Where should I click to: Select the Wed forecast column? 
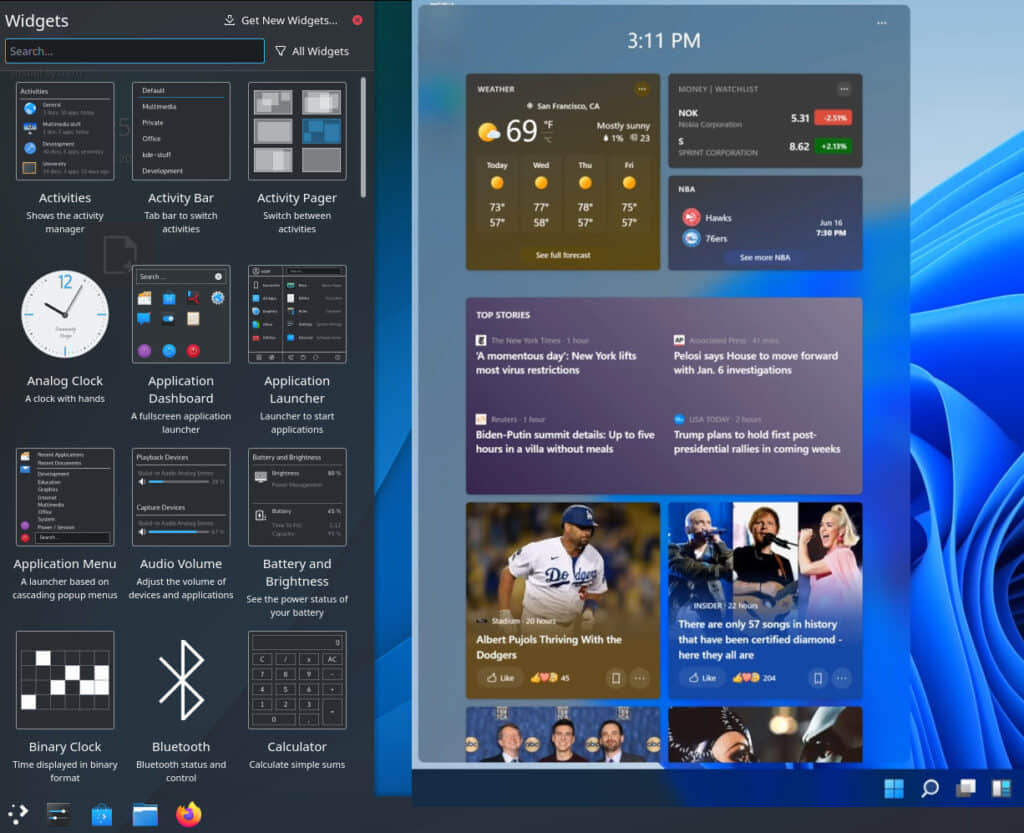pyautogui.click(x=541, y=195)
